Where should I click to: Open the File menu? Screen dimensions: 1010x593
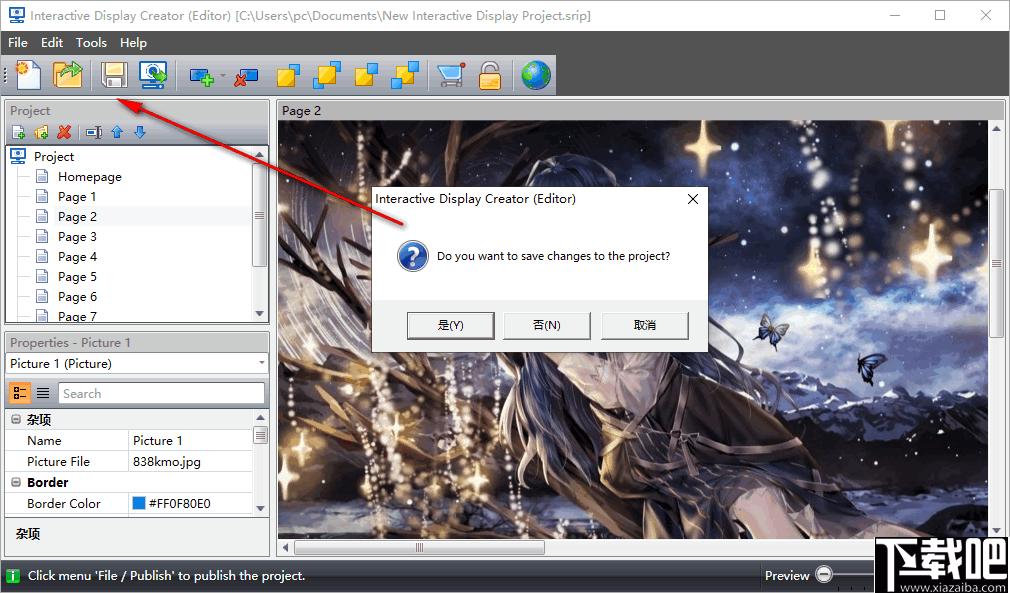18,43
